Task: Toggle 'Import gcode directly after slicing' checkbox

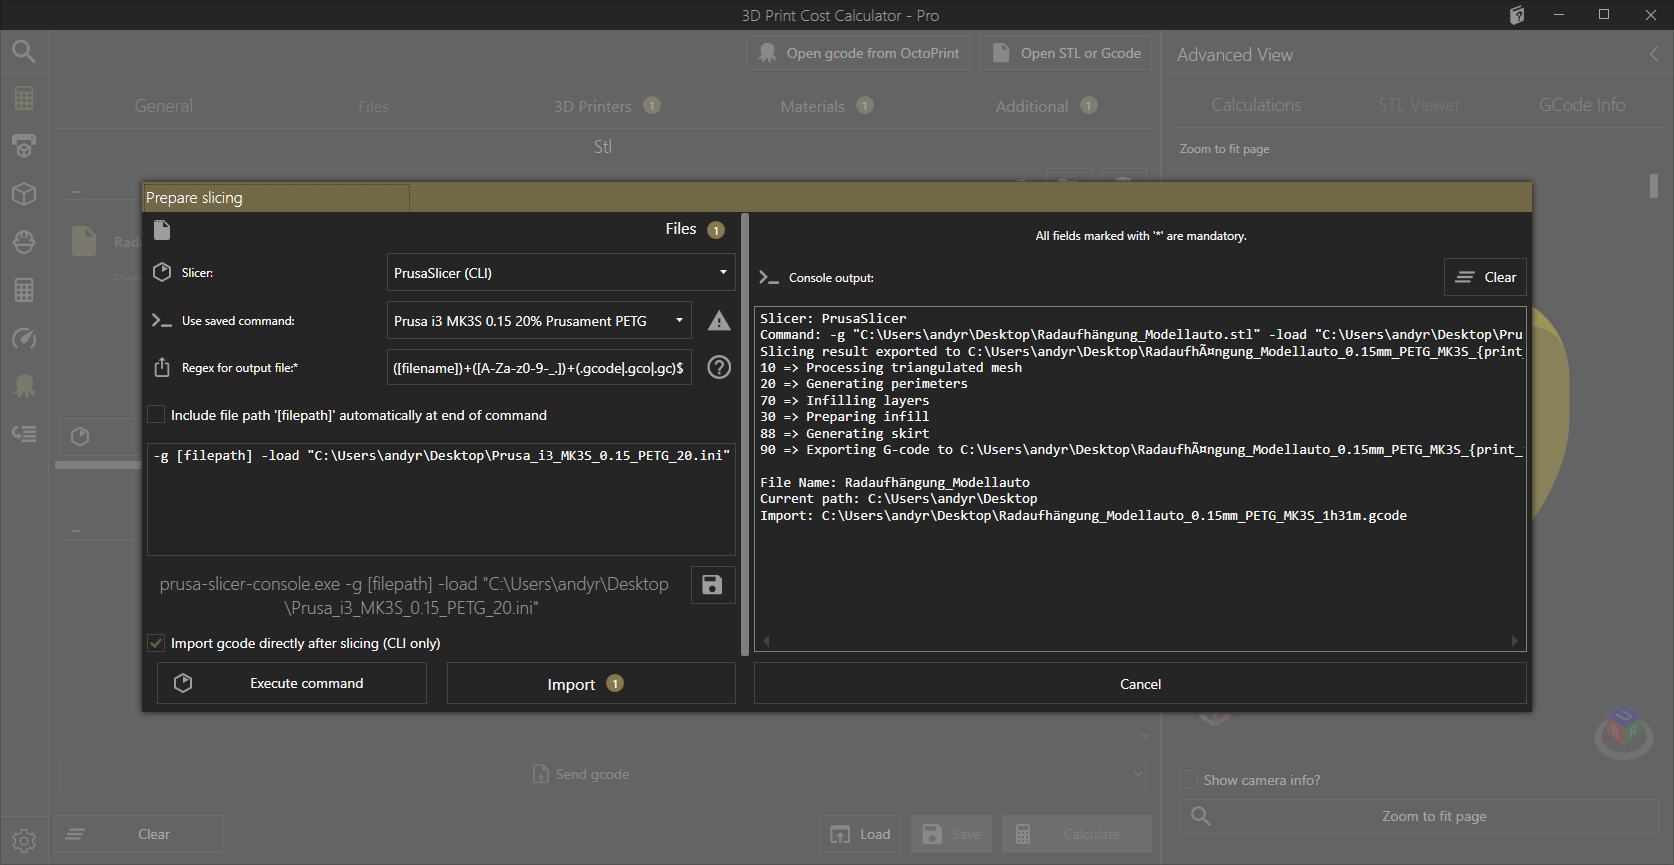Action: pyautogui.click(x=156, y=643)
